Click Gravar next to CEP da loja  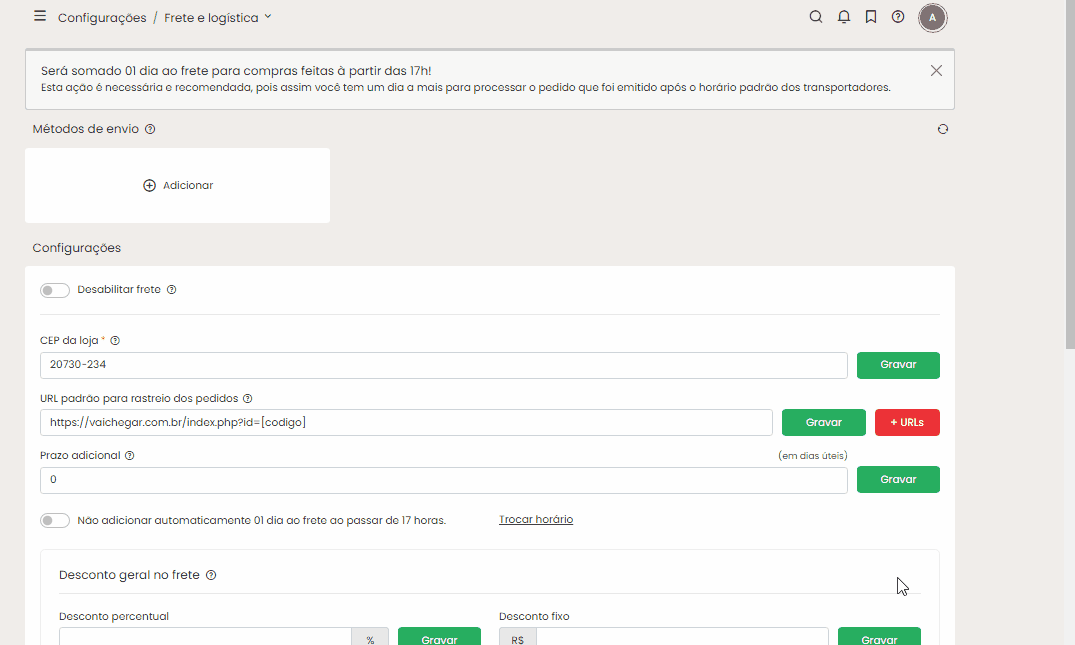click(x=898, y=365)
